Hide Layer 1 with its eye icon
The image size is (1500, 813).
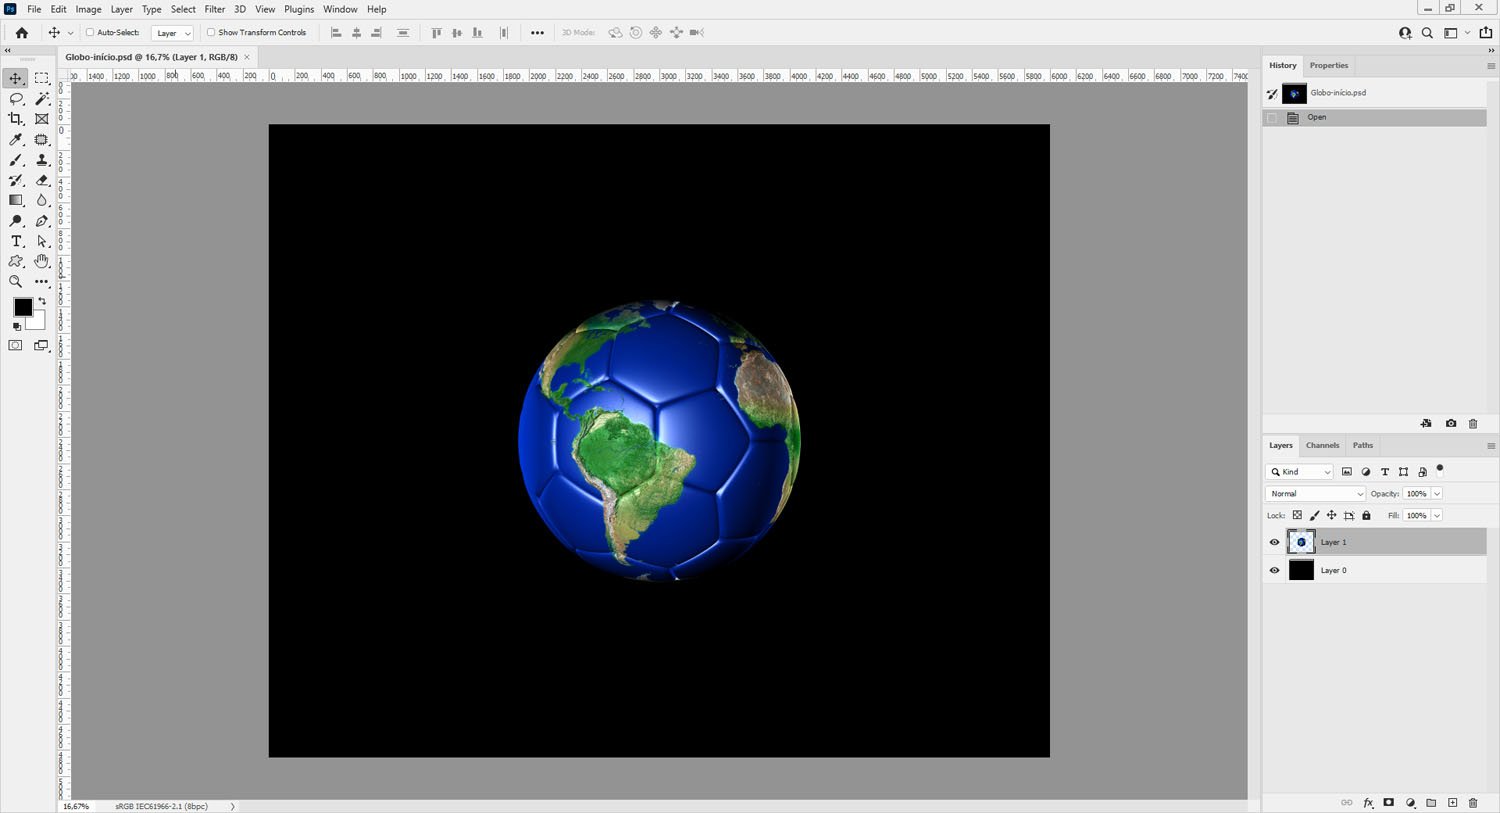(x=1274, y=542)
